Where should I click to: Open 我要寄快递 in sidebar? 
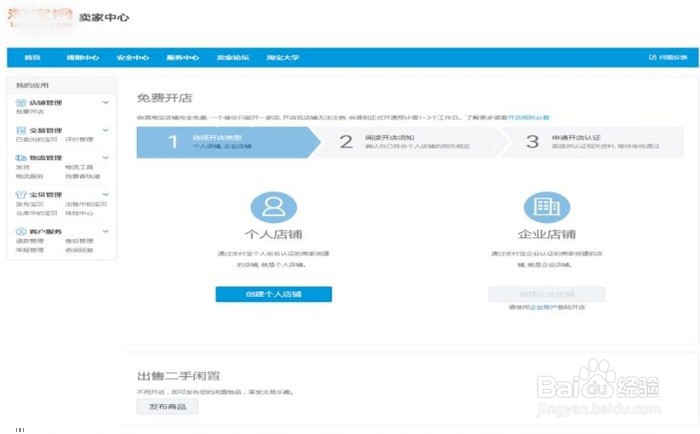83,176
